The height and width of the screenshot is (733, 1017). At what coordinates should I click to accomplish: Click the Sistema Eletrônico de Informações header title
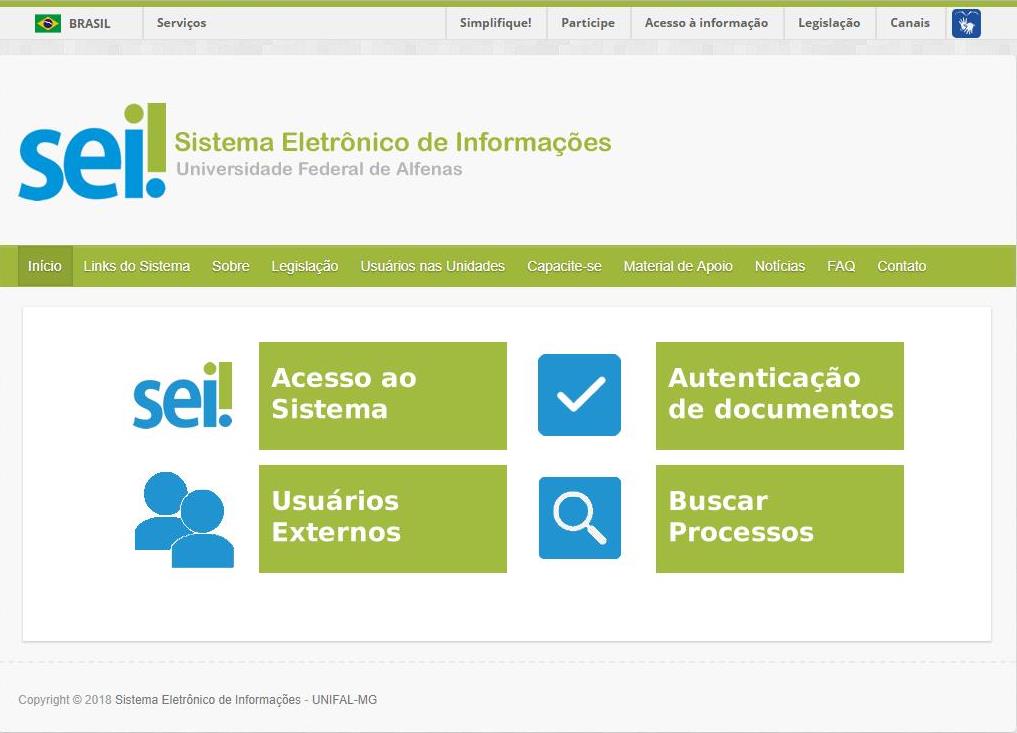(x=393, y=142)
